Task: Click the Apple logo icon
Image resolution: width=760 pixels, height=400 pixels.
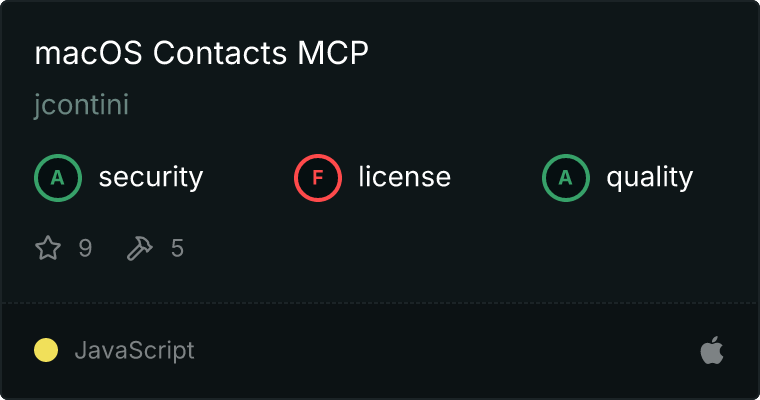Action: pyautogui.click(x=712, y=350)
